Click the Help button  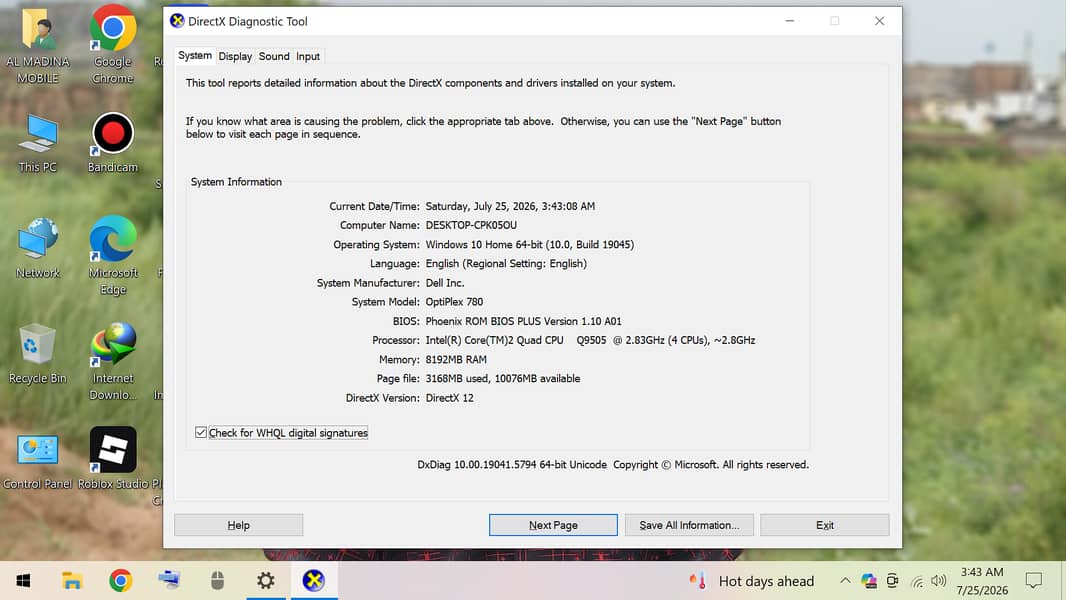point(239,525)
